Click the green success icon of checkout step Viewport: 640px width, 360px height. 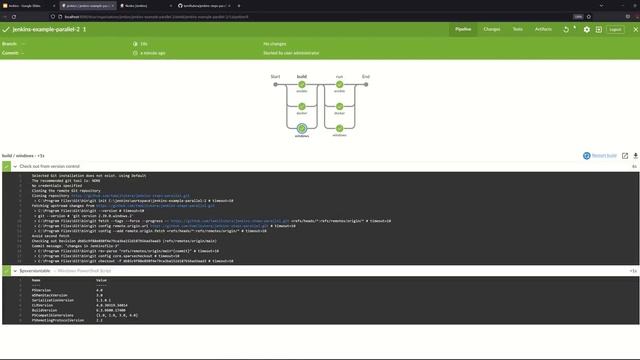pyautogui.click(x=7, y=167)
